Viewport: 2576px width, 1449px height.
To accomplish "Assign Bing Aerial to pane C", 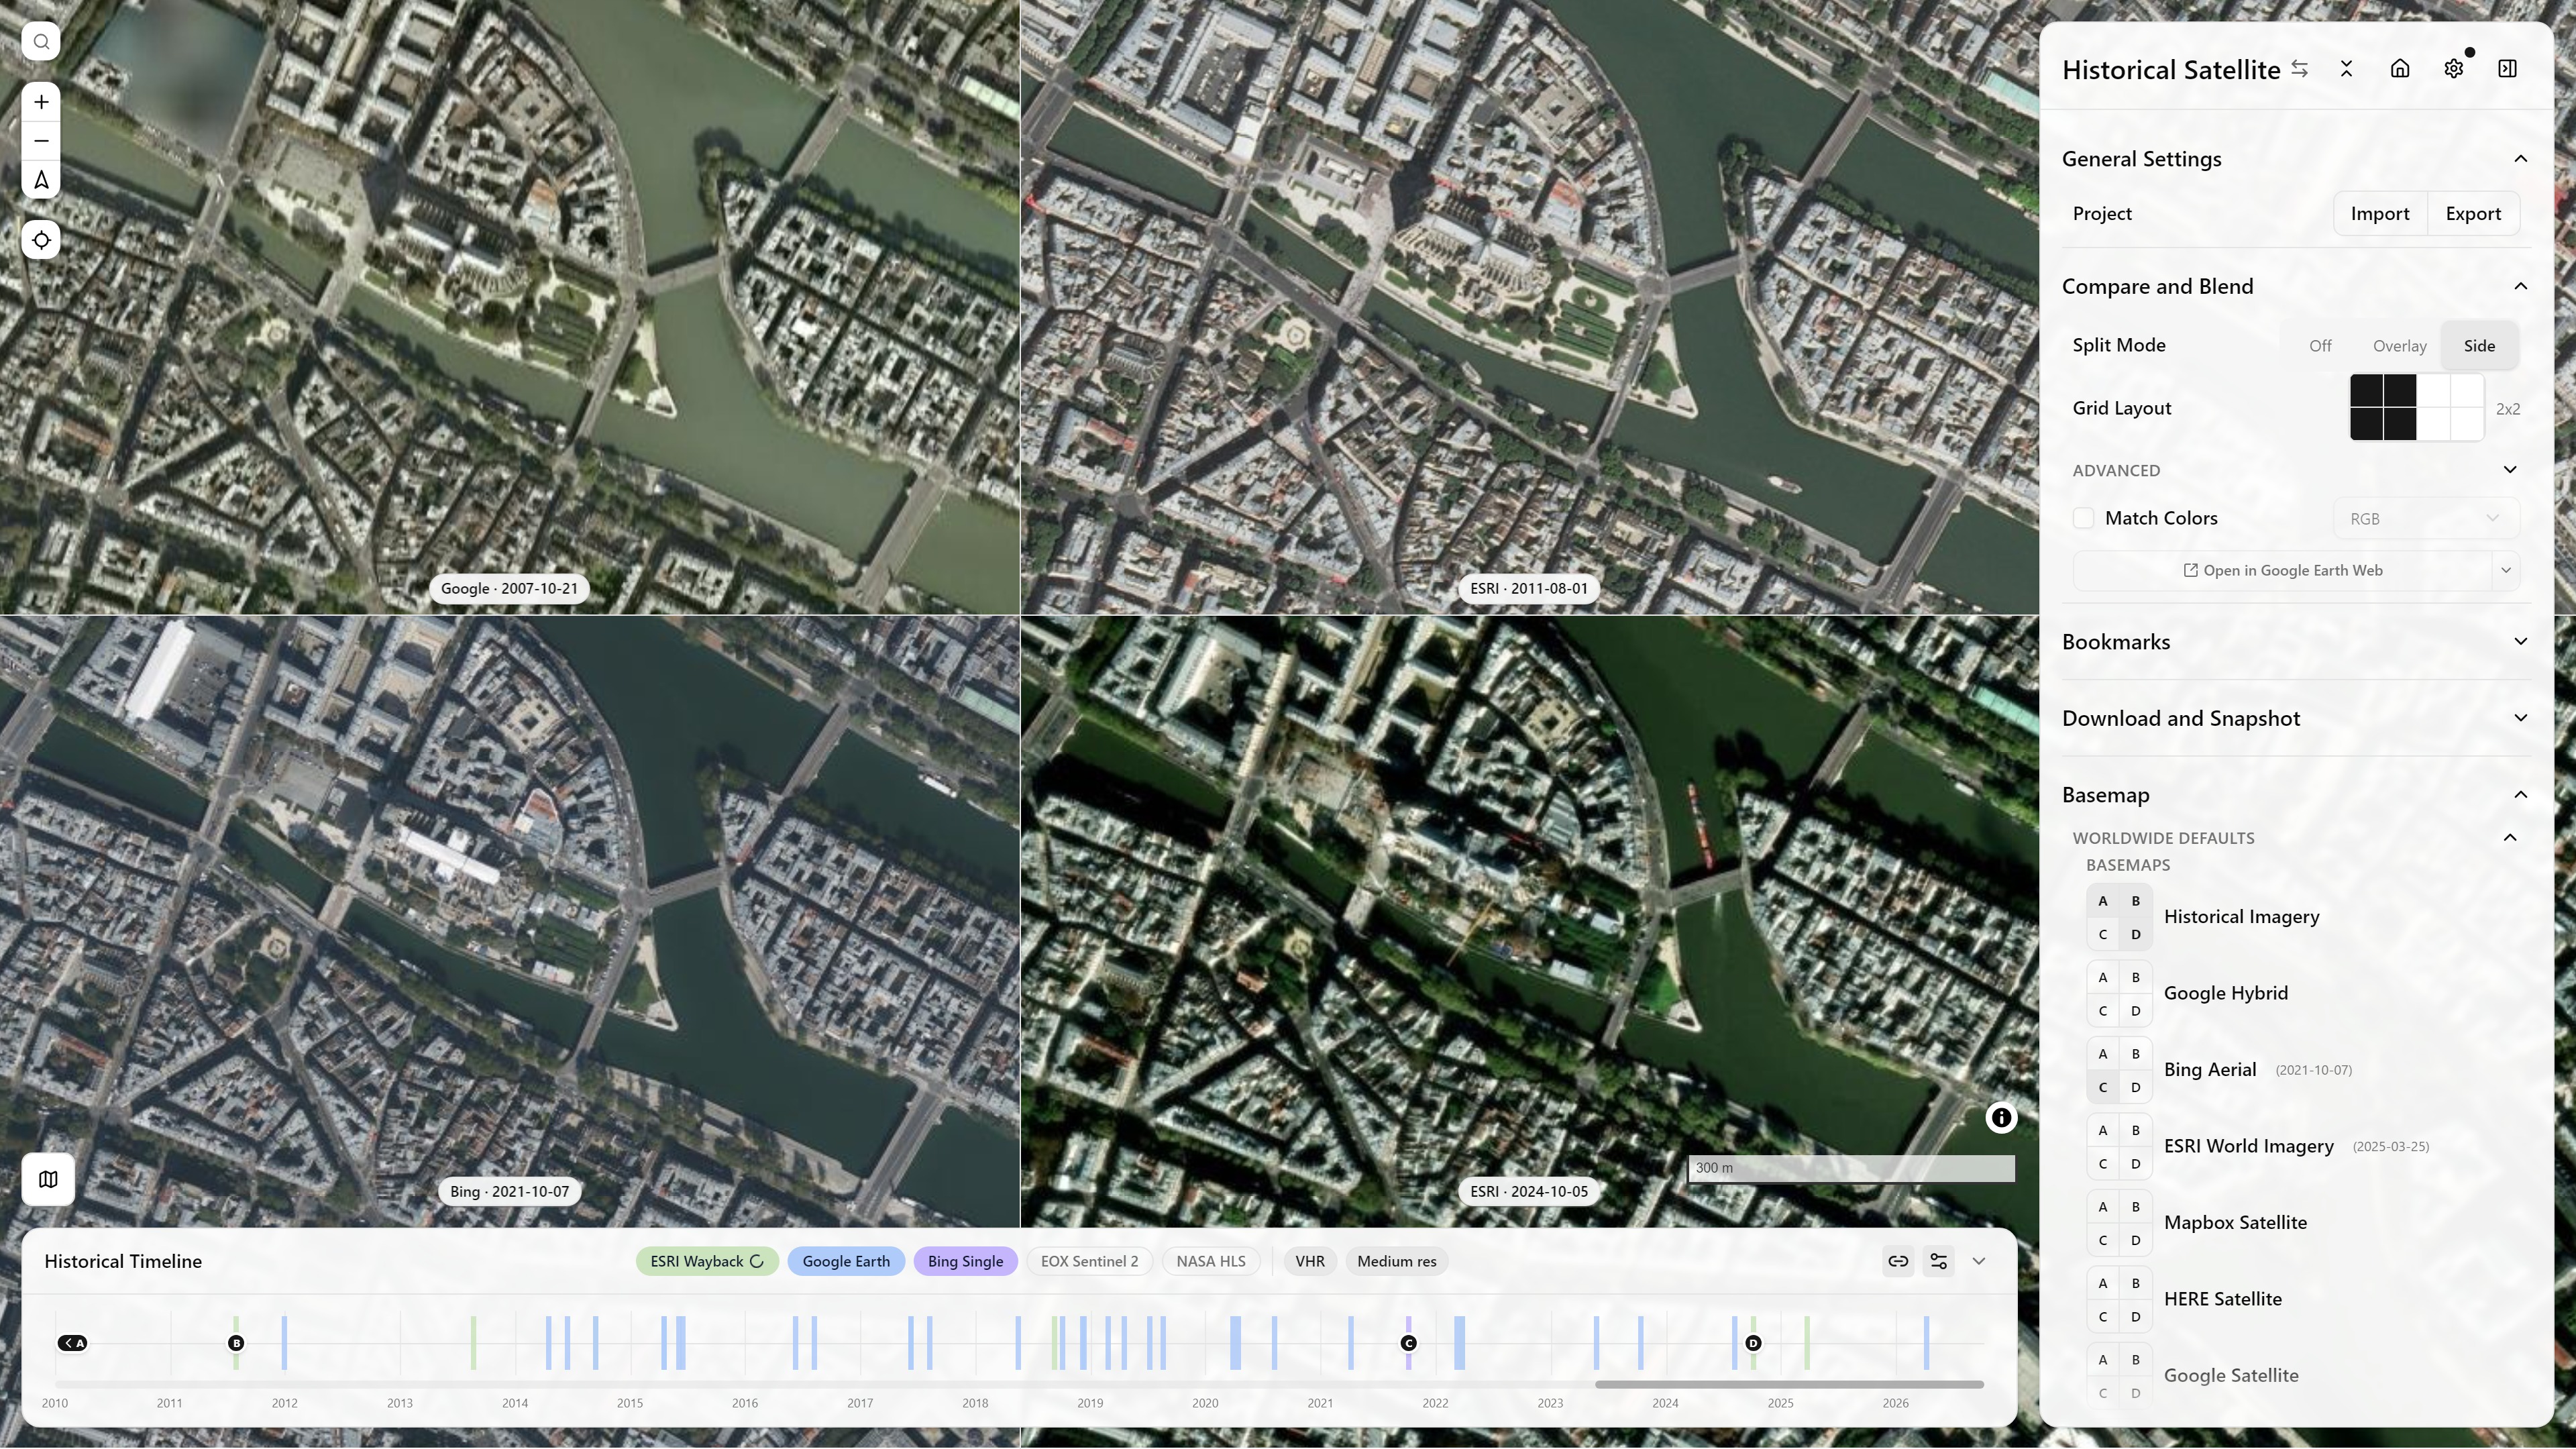I will (2103, 1087).
